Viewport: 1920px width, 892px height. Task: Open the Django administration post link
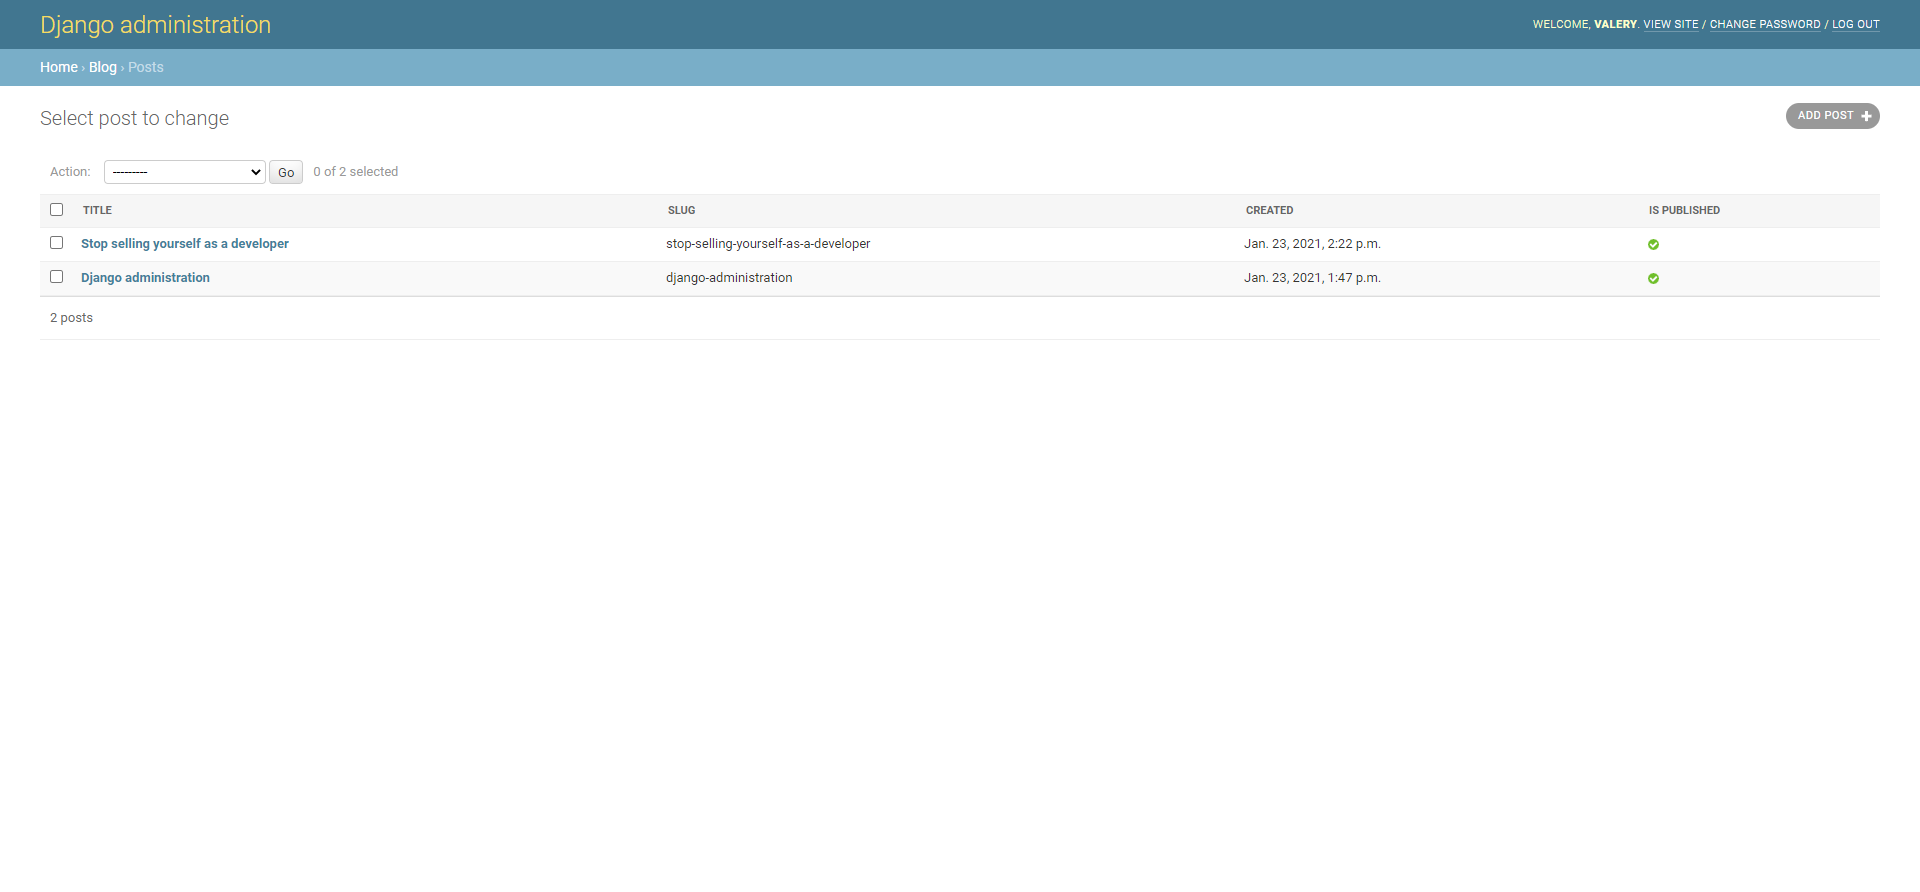(x=145, y=278)
